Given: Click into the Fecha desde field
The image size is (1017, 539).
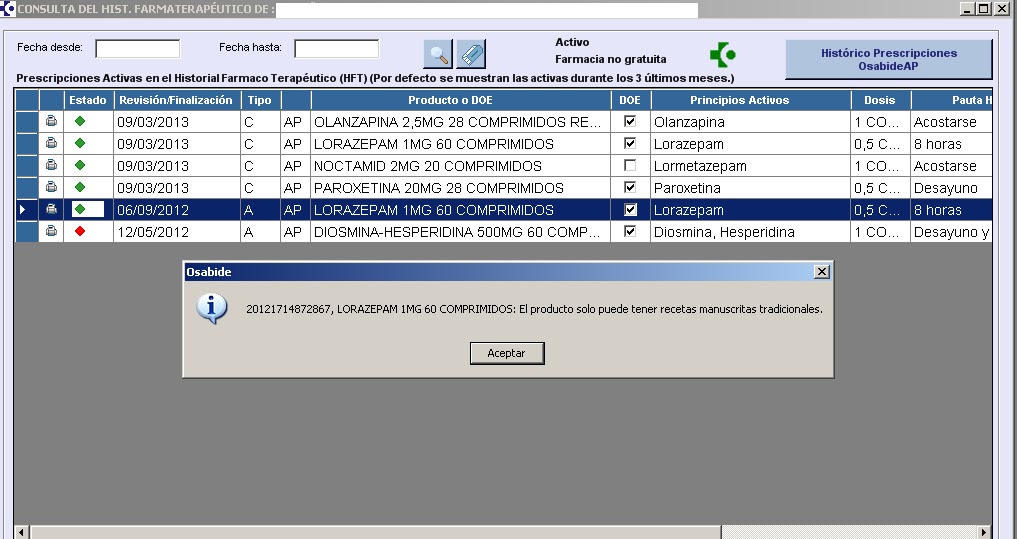Looking at the screenshot, I should 137,48.
